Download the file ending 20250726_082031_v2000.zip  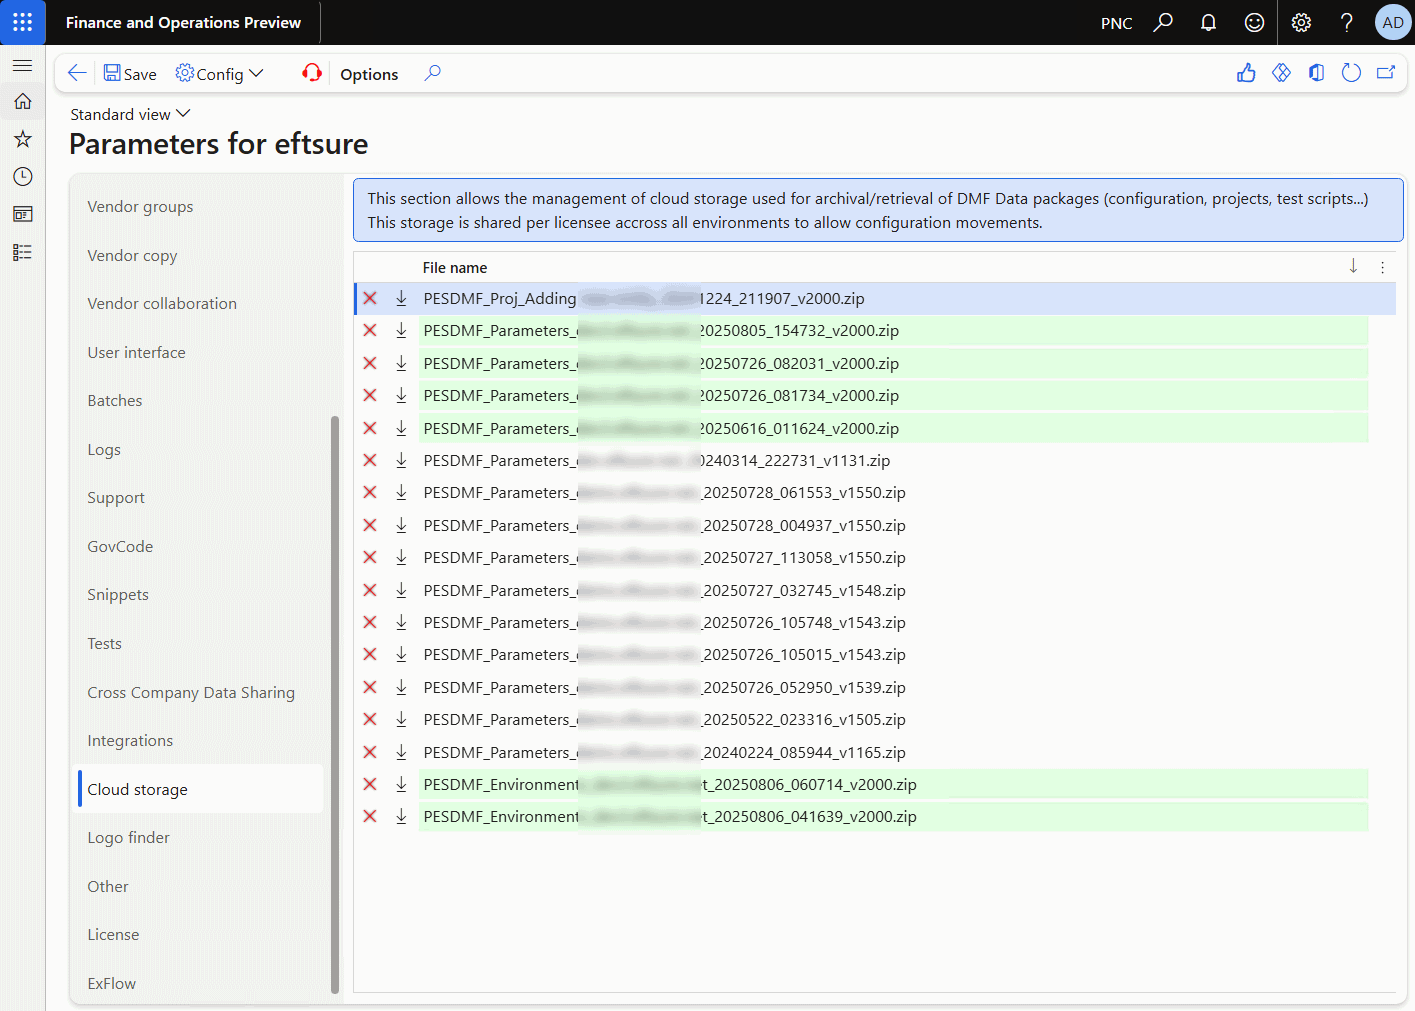[401, 363]
